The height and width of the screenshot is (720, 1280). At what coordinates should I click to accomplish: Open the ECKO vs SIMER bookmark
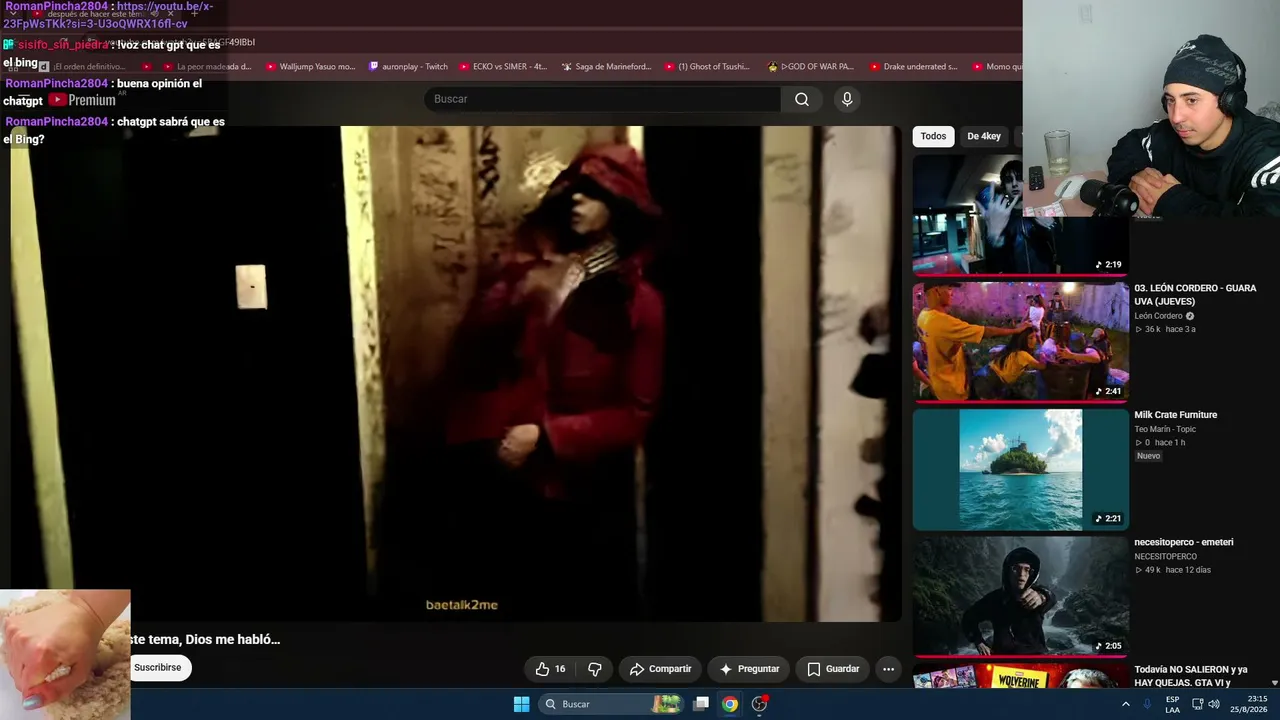503,67
